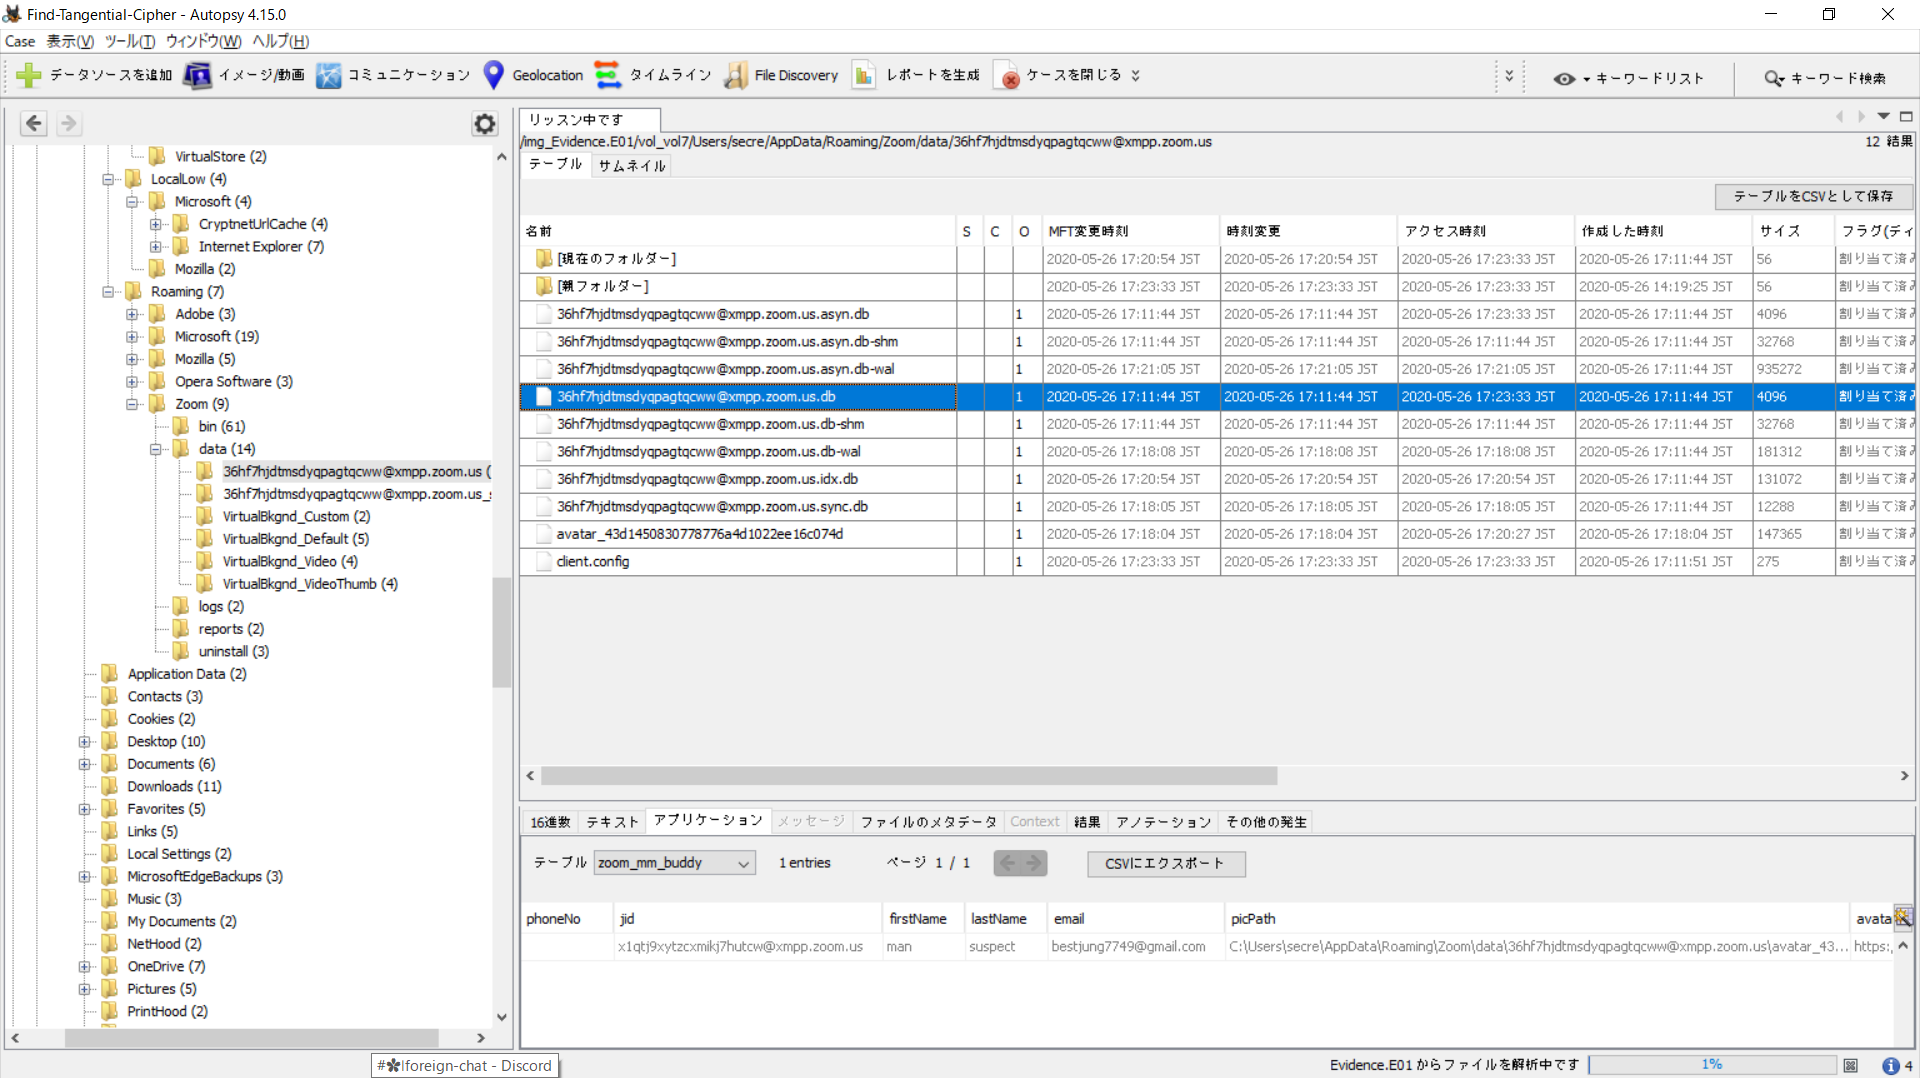
Task: Collapse the LocalLow tree node
Action: tap(108, 180)
